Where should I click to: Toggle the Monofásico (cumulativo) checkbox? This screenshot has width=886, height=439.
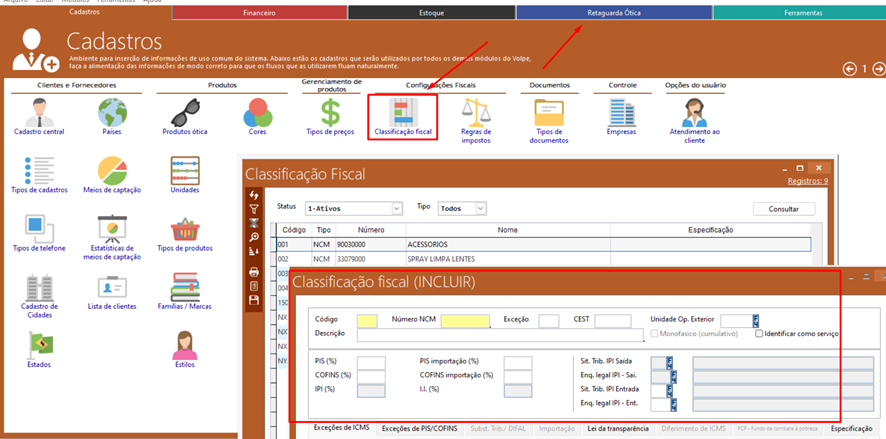click(x=655, y=333)
